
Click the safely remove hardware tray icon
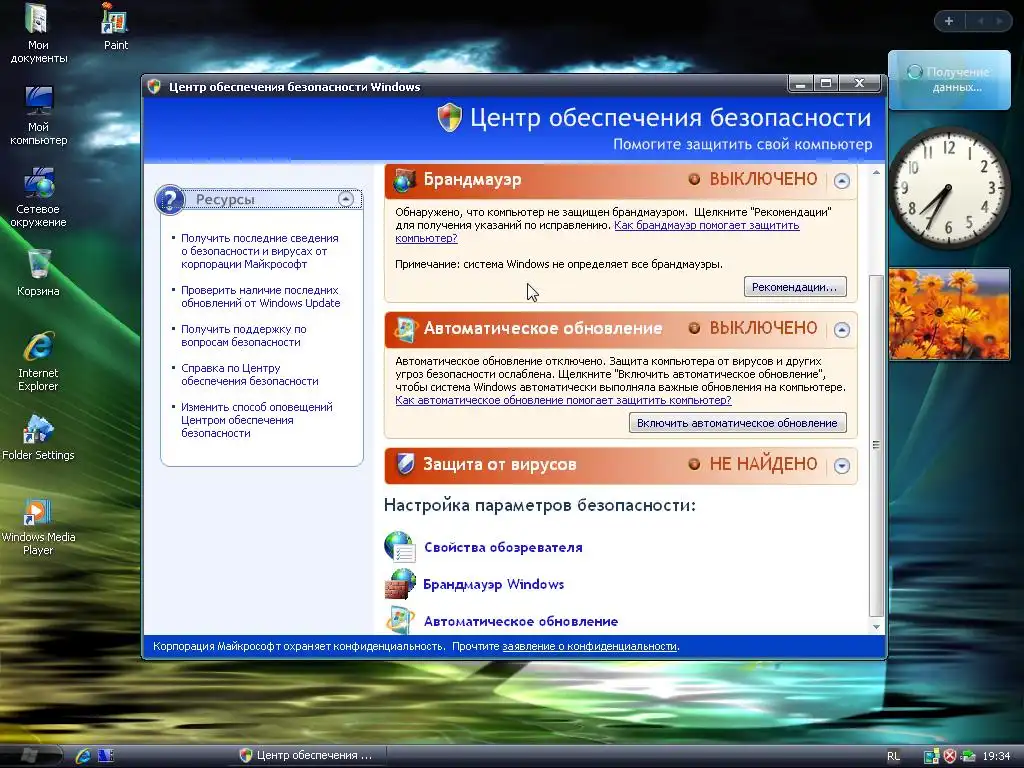pyautogui.click(x=968, y=756)
